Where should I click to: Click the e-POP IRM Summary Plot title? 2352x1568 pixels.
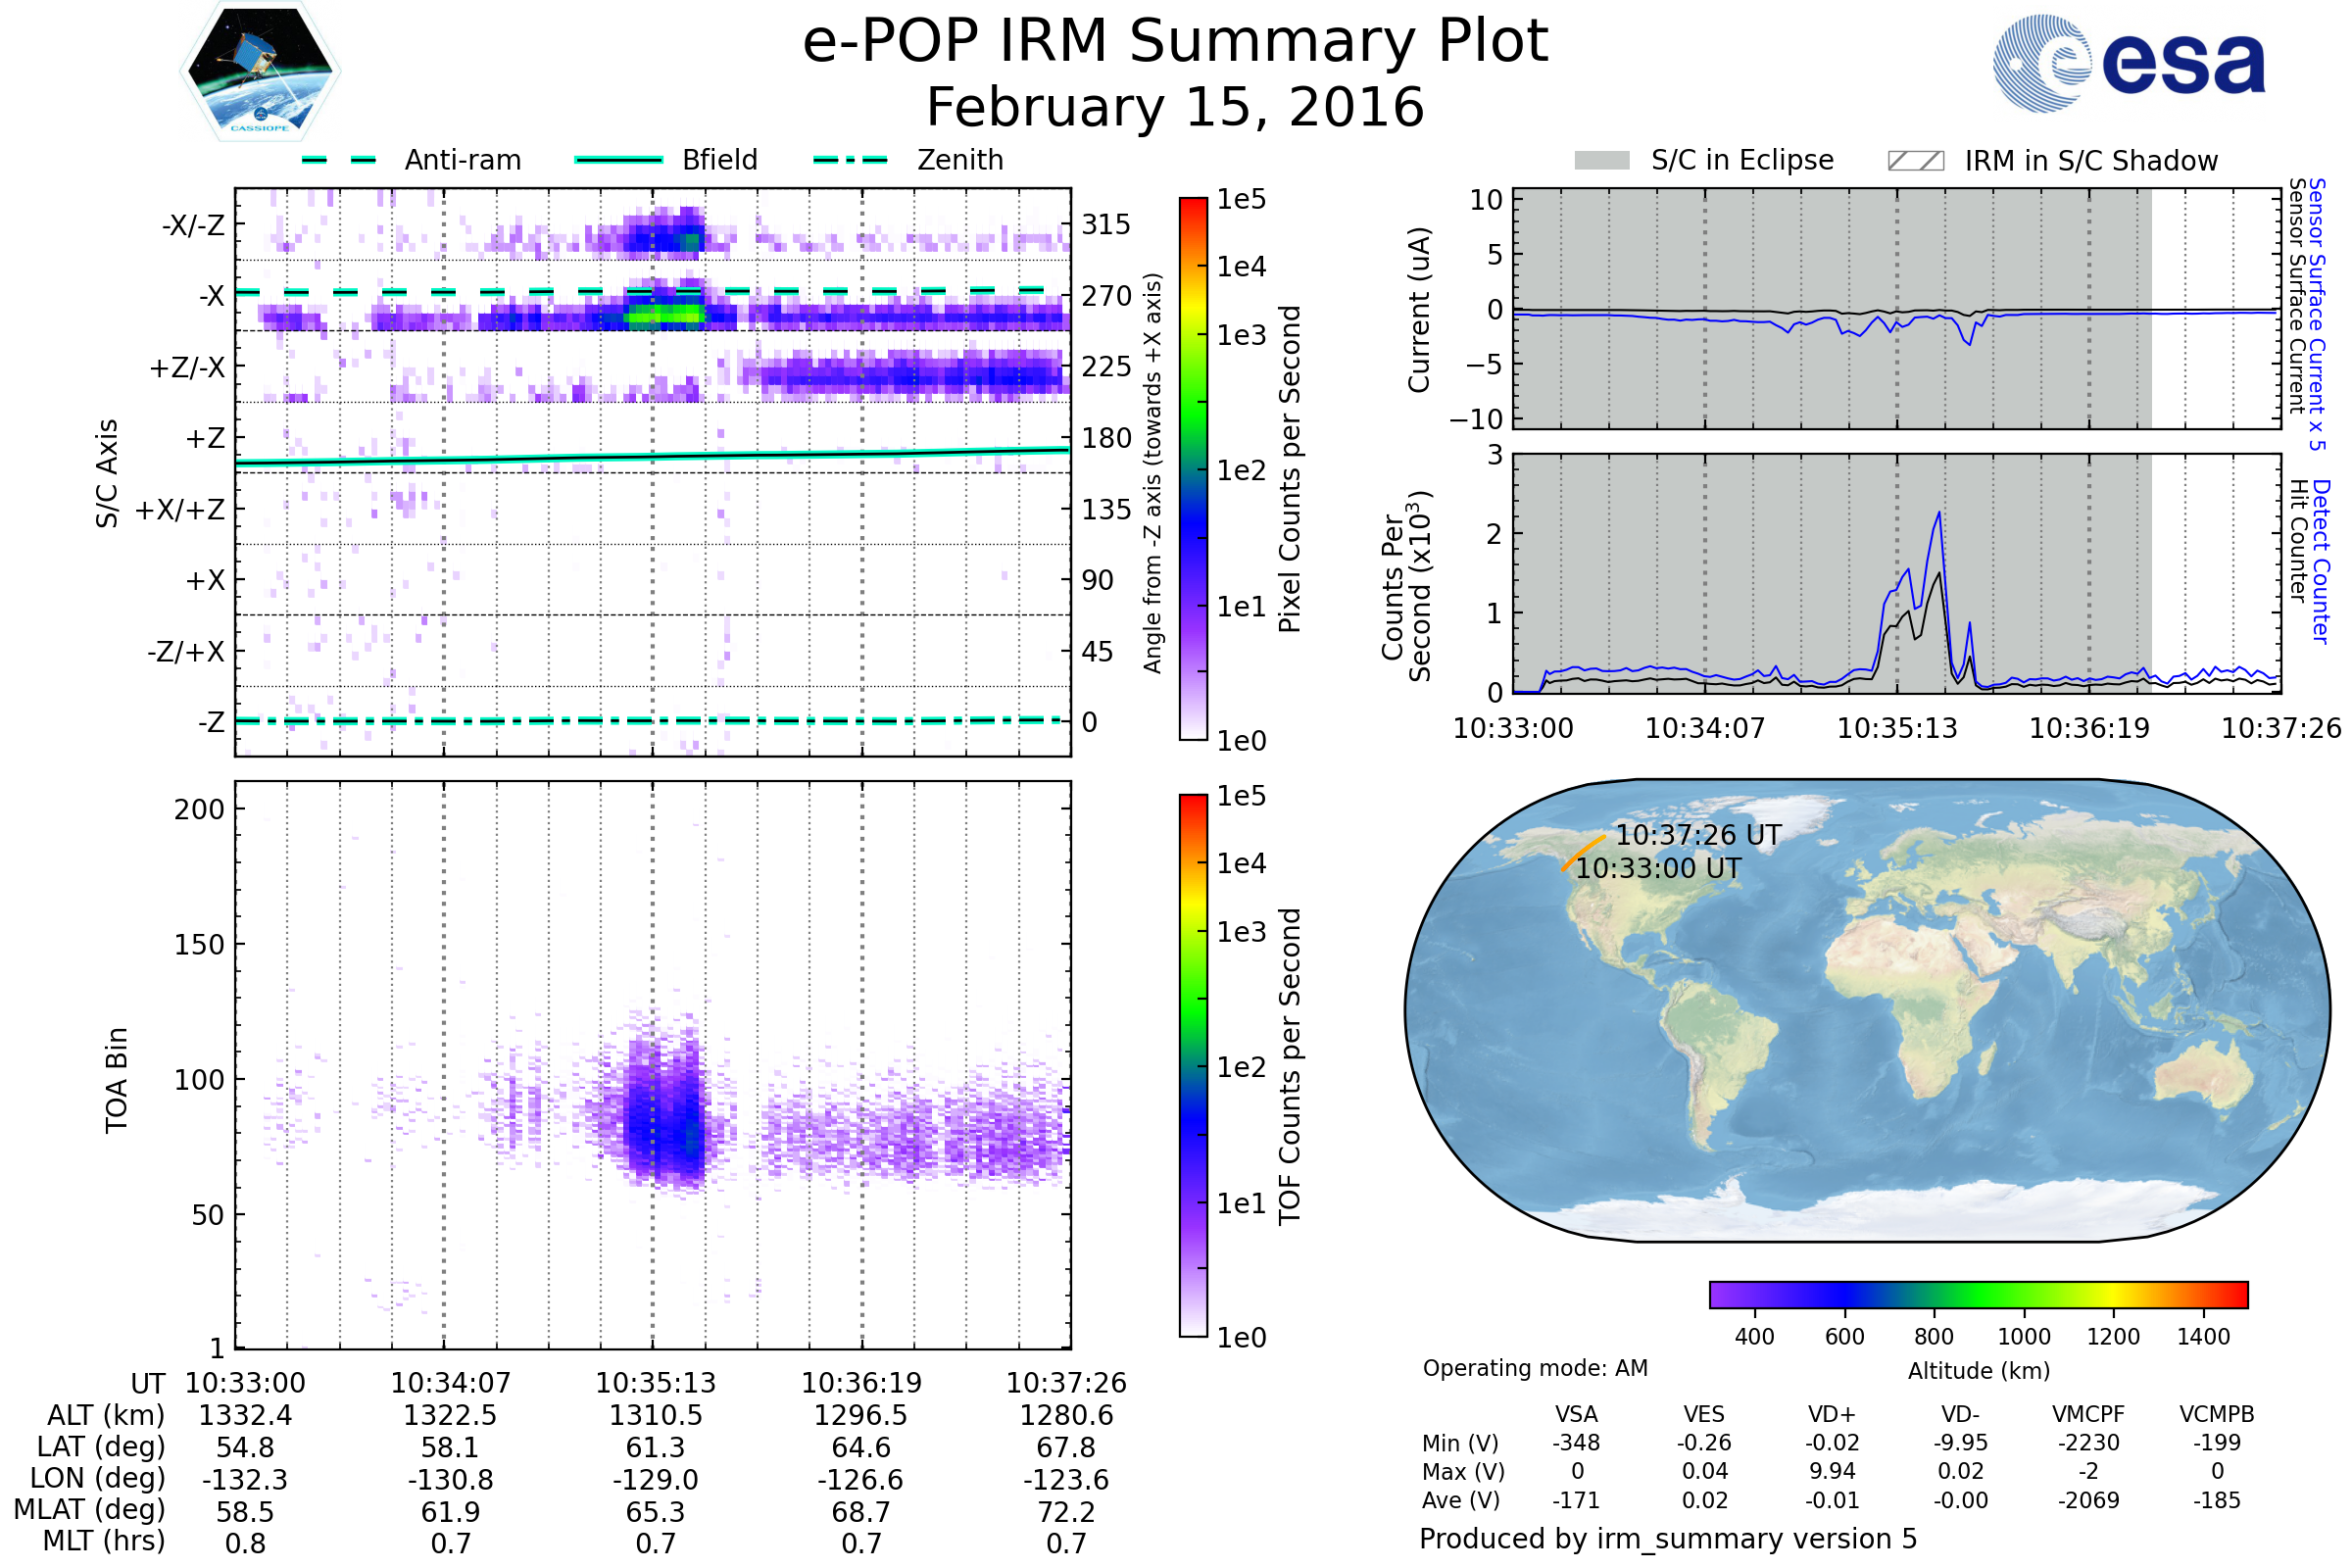point(1175,42)
